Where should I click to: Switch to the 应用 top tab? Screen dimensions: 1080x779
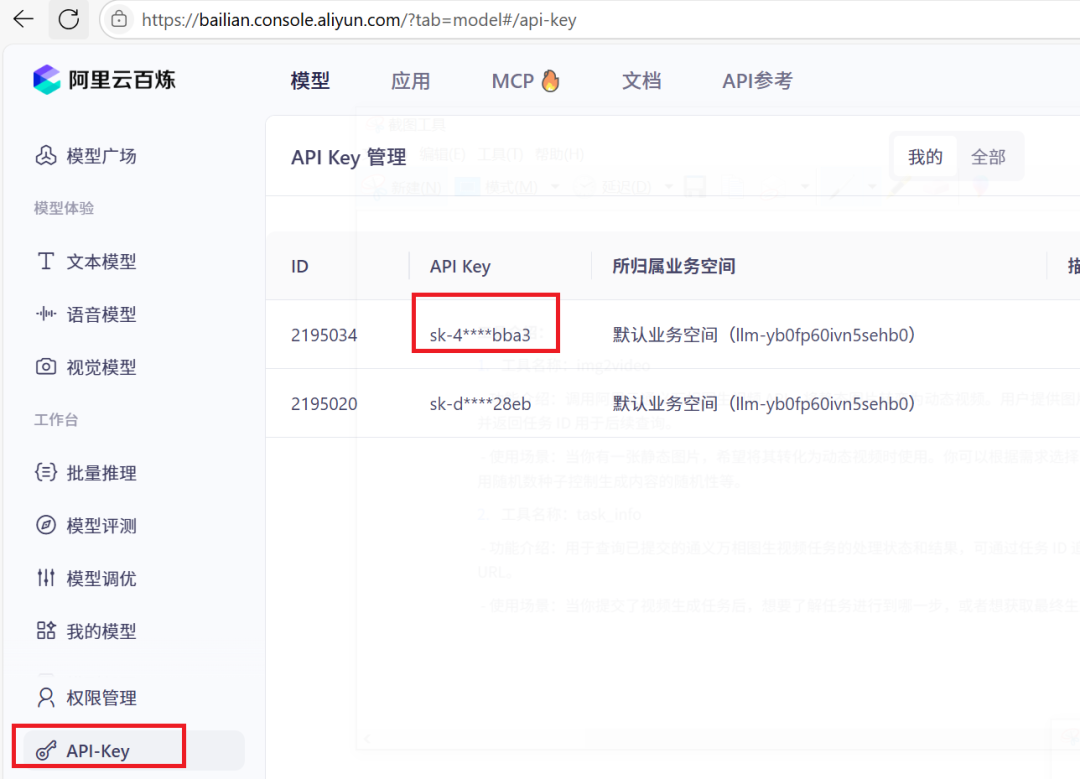411,81
